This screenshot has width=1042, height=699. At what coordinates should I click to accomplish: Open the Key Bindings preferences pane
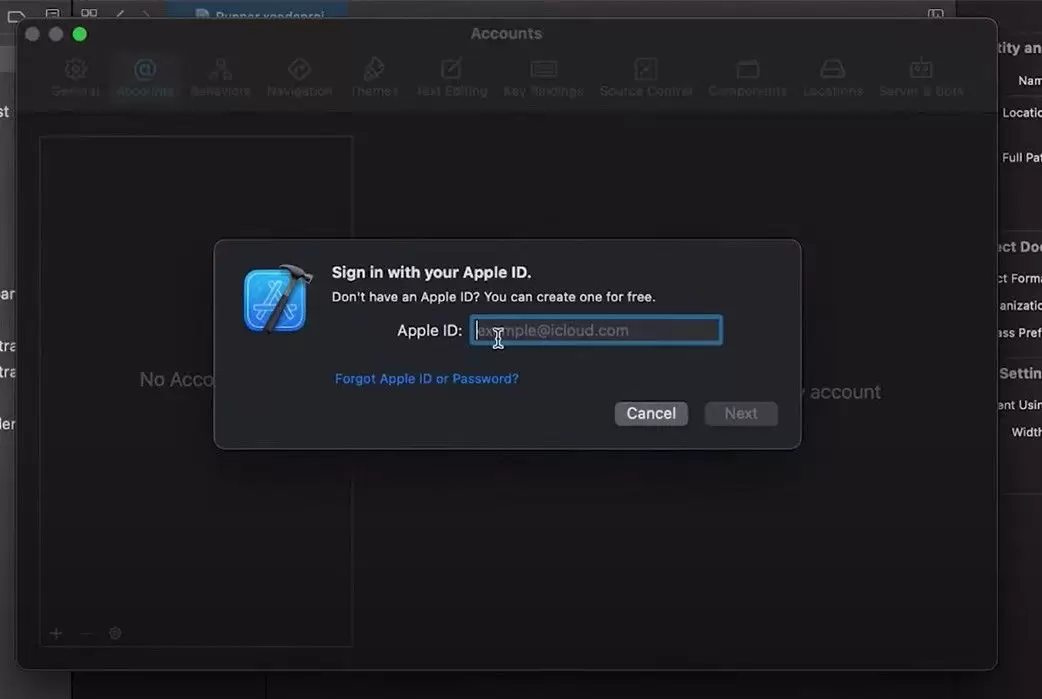tap(543, 75)
